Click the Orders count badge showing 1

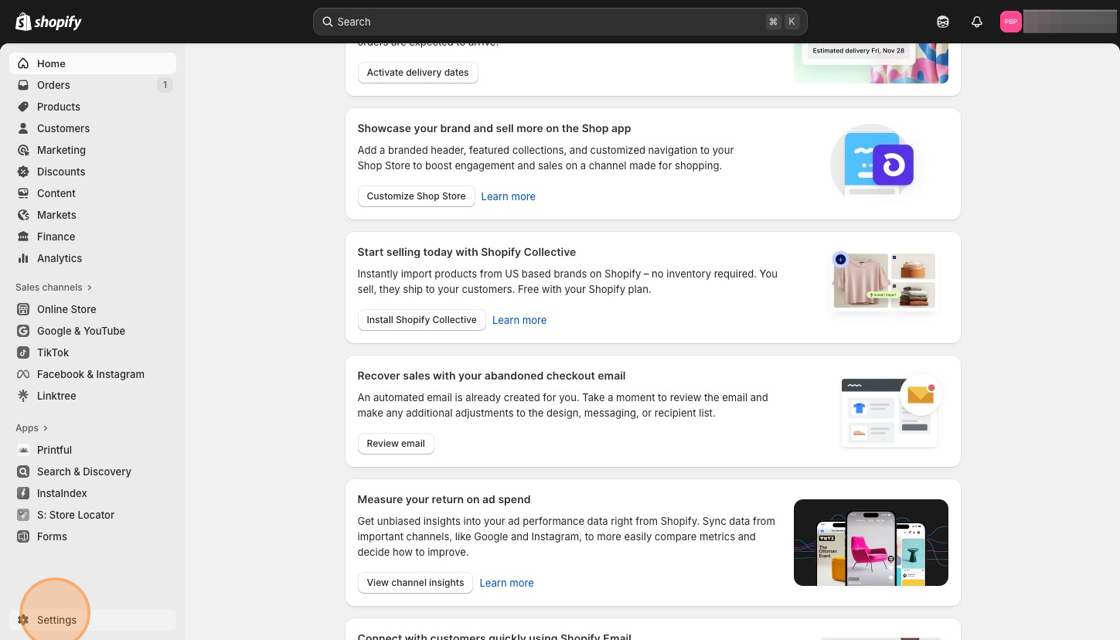165,85
